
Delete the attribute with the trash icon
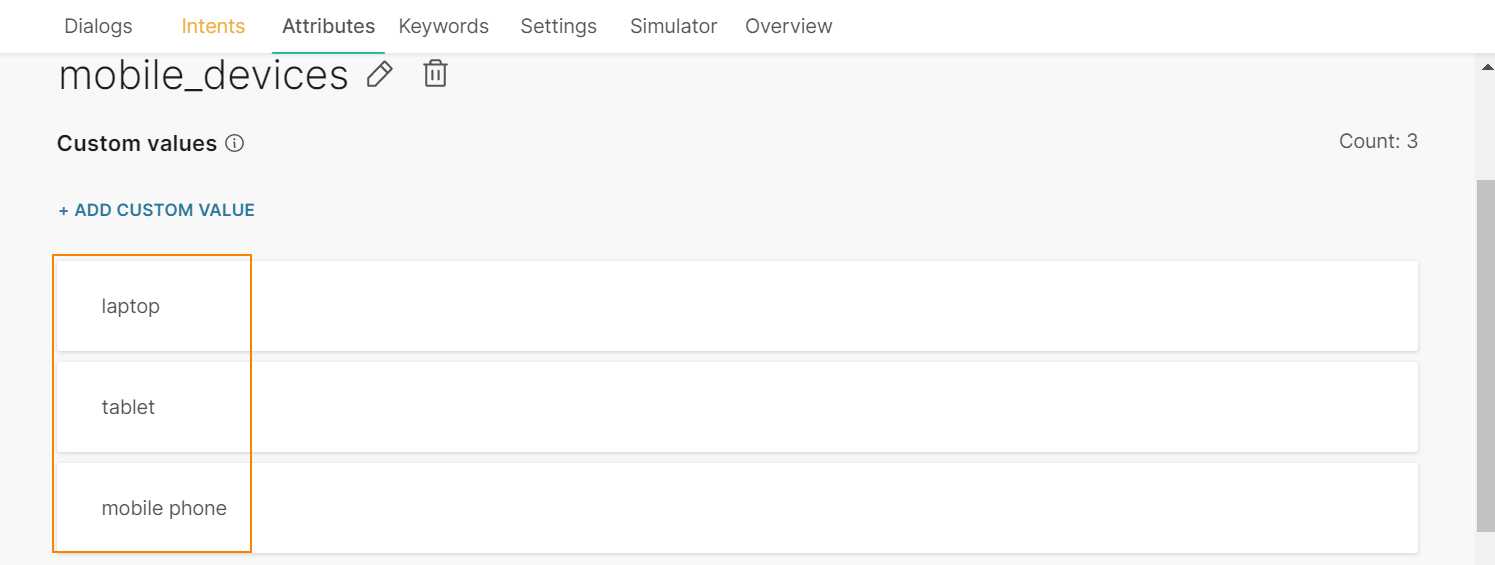(435, 74)
